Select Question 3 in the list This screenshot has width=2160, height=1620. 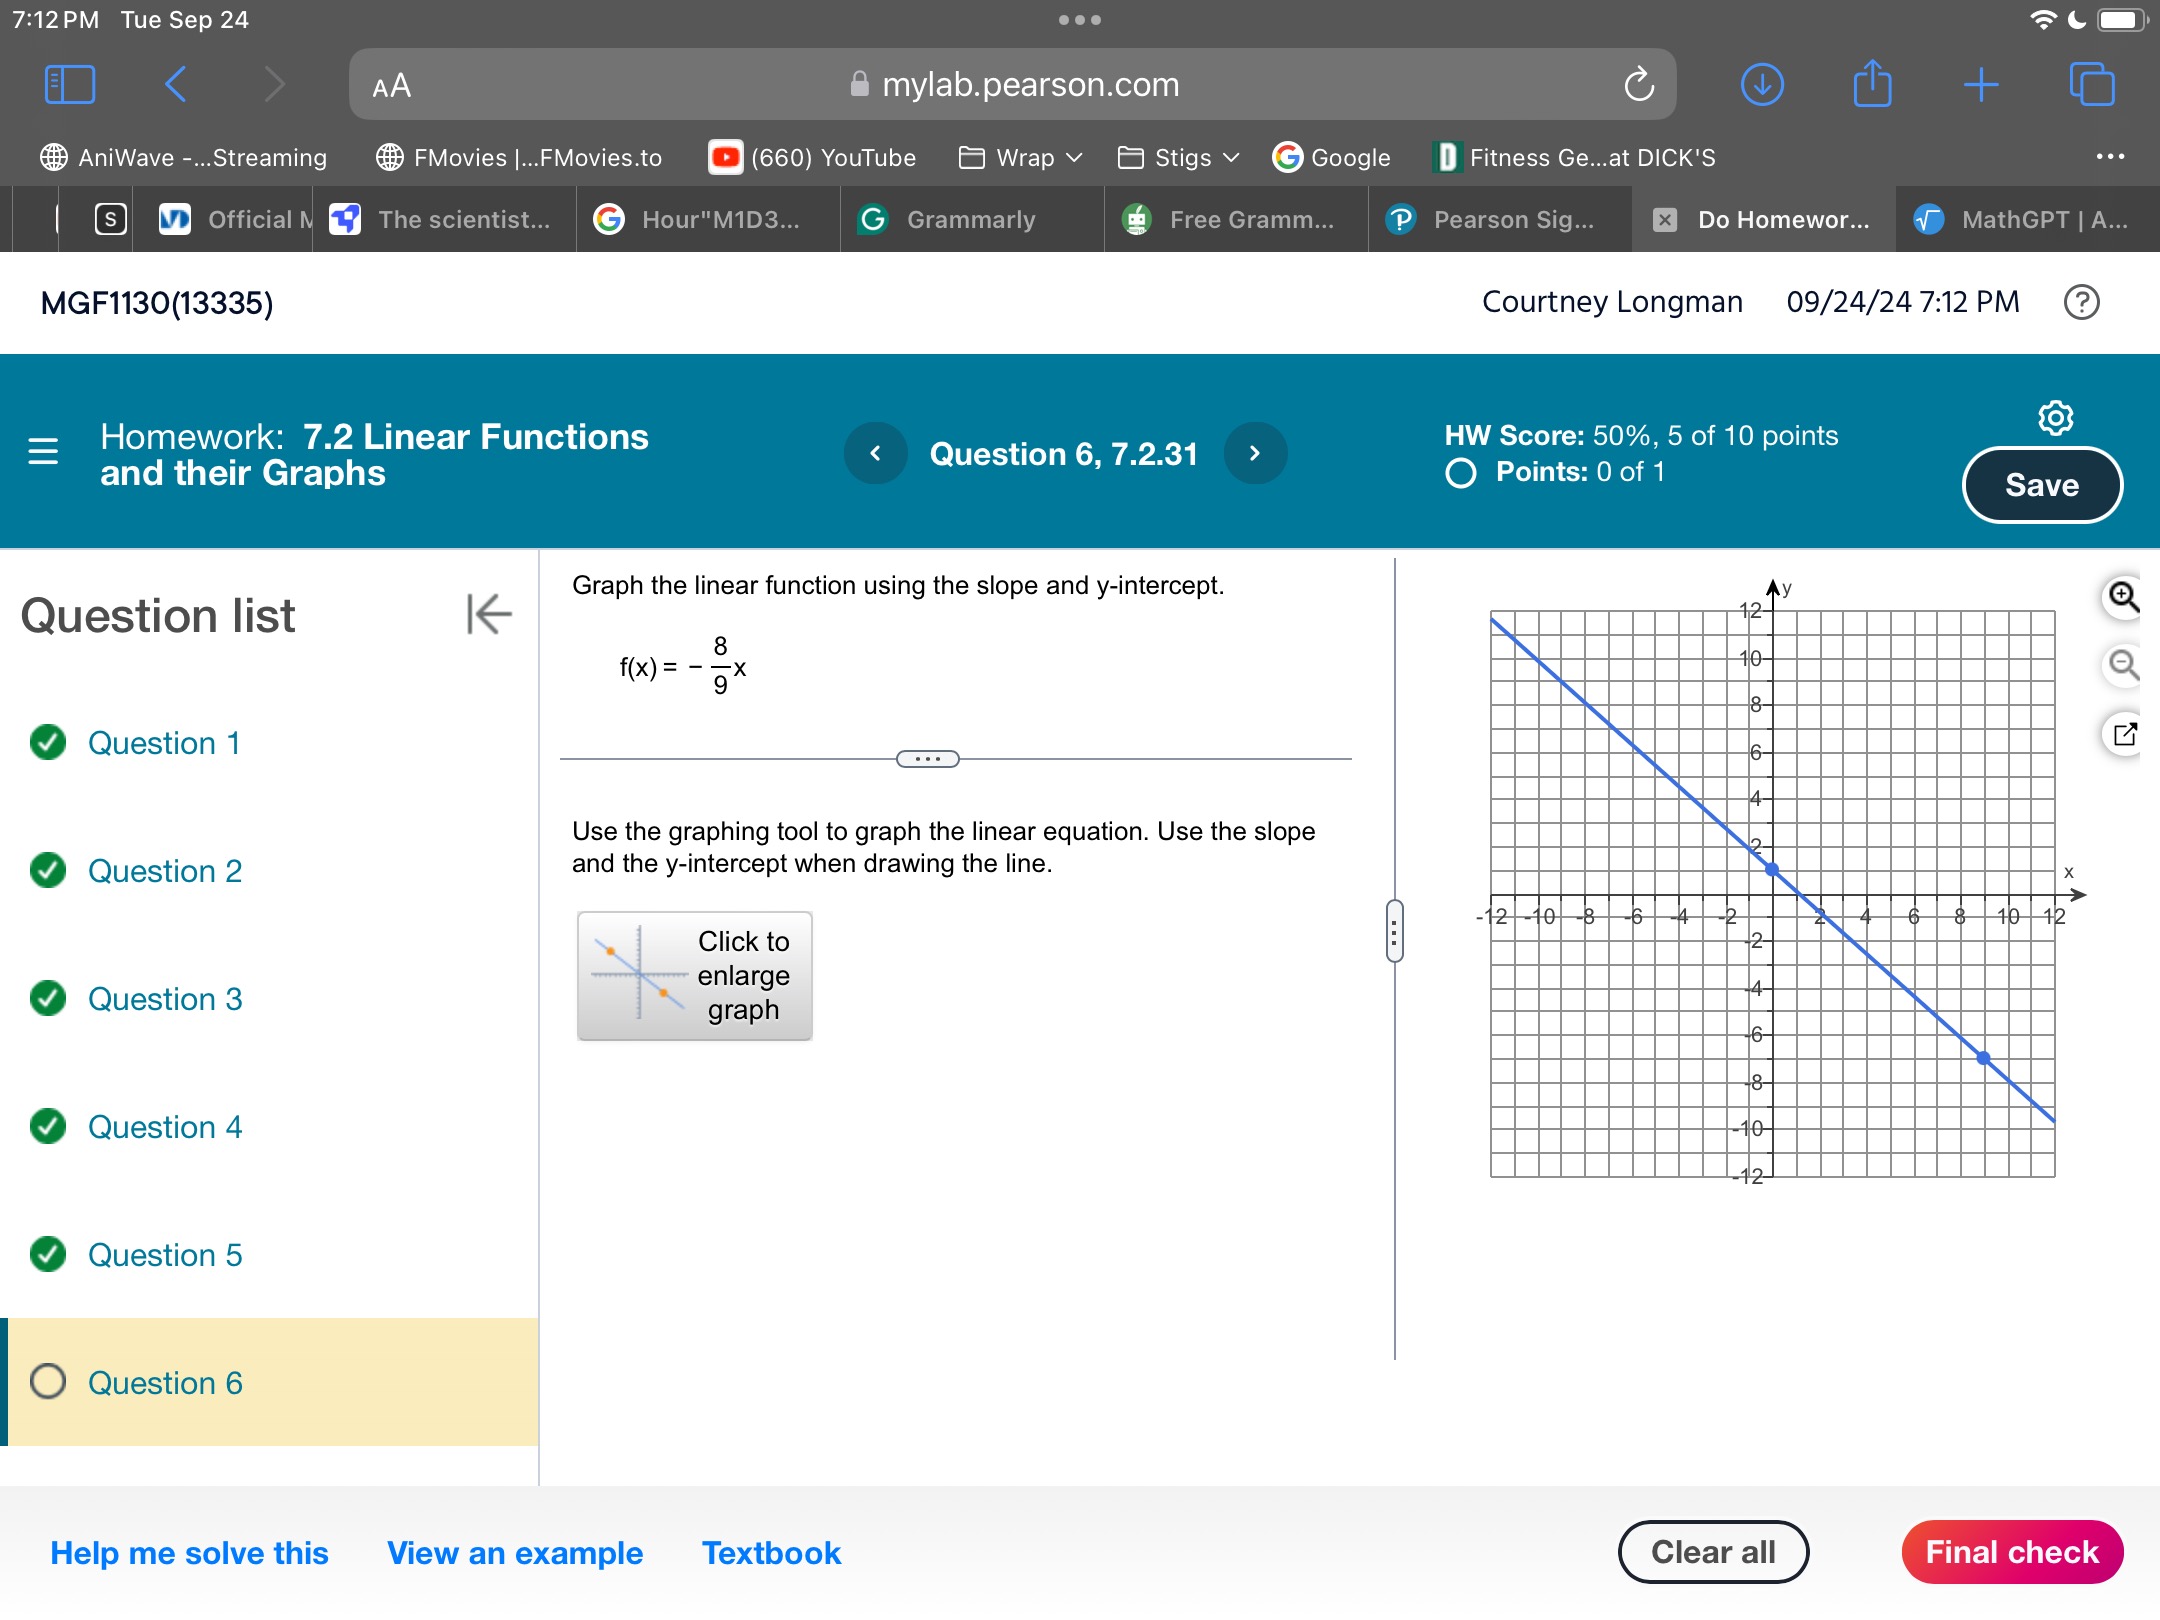pos(165,999)
